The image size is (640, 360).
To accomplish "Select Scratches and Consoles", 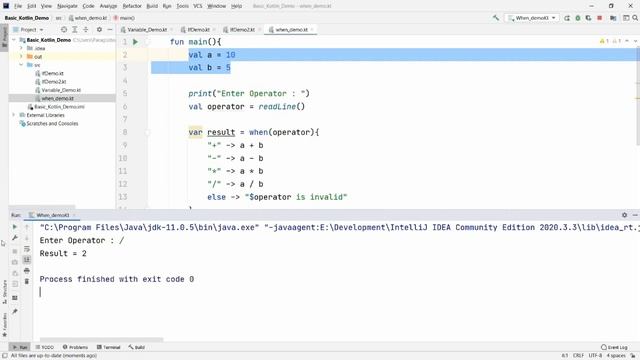I will point(49,123).
